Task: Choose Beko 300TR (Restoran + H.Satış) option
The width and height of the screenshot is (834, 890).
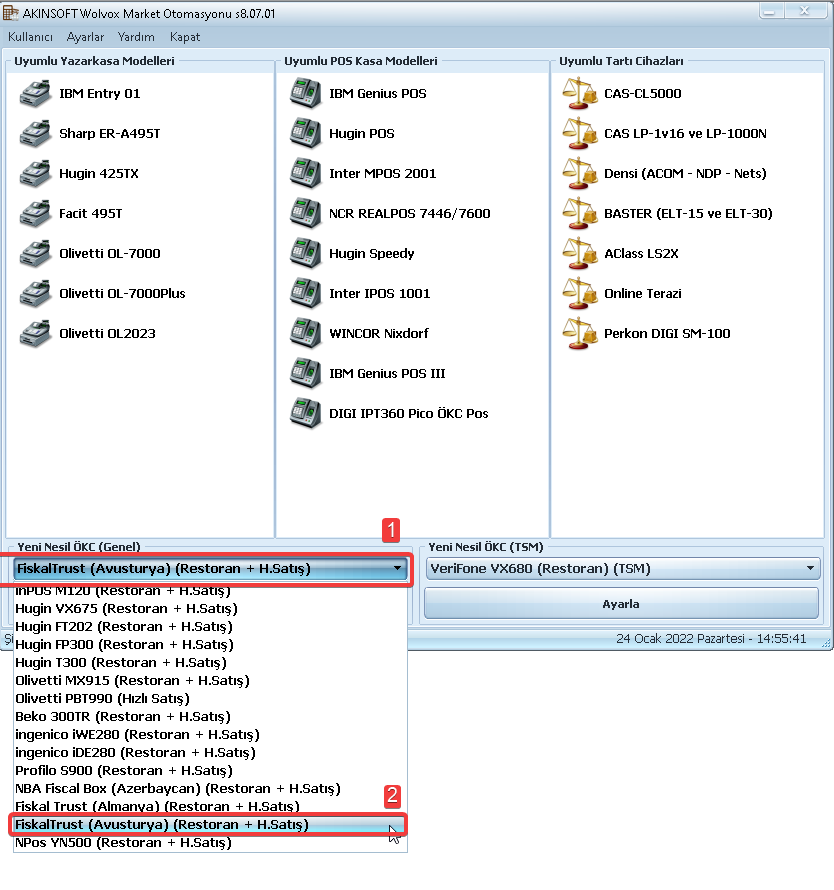Action: coord(210,717)
